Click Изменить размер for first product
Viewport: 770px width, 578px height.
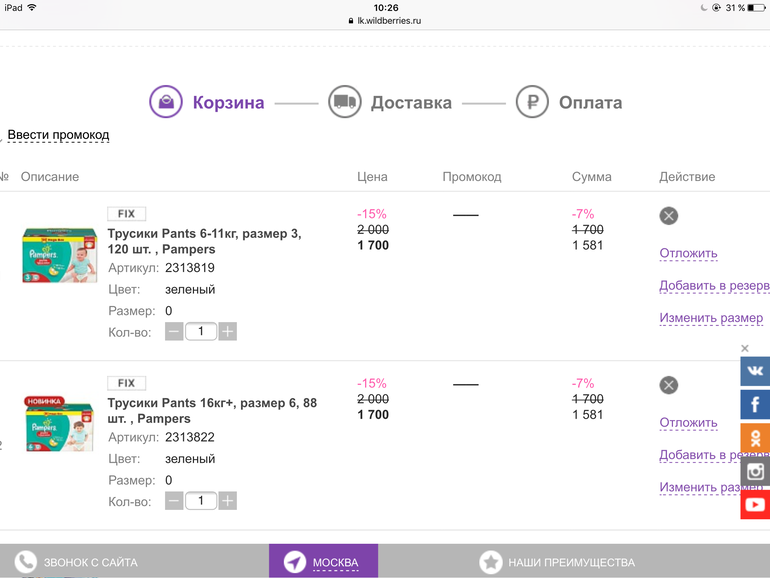pyautogui.click(x=710, y=318)
